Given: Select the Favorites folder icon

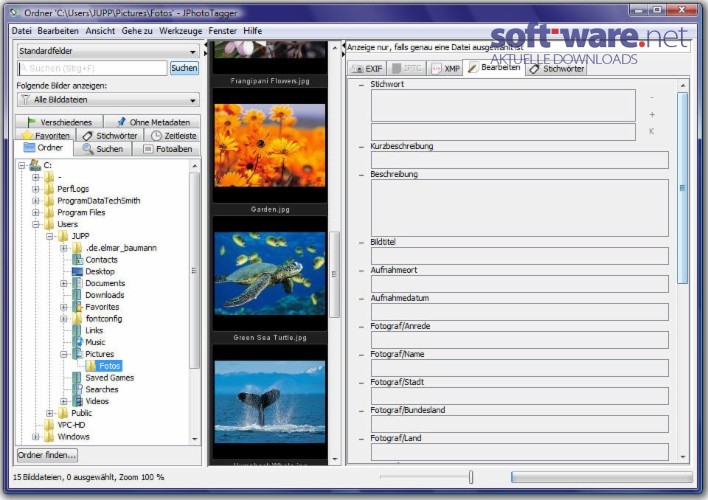Looking at the screenshot, I should 78,307.
